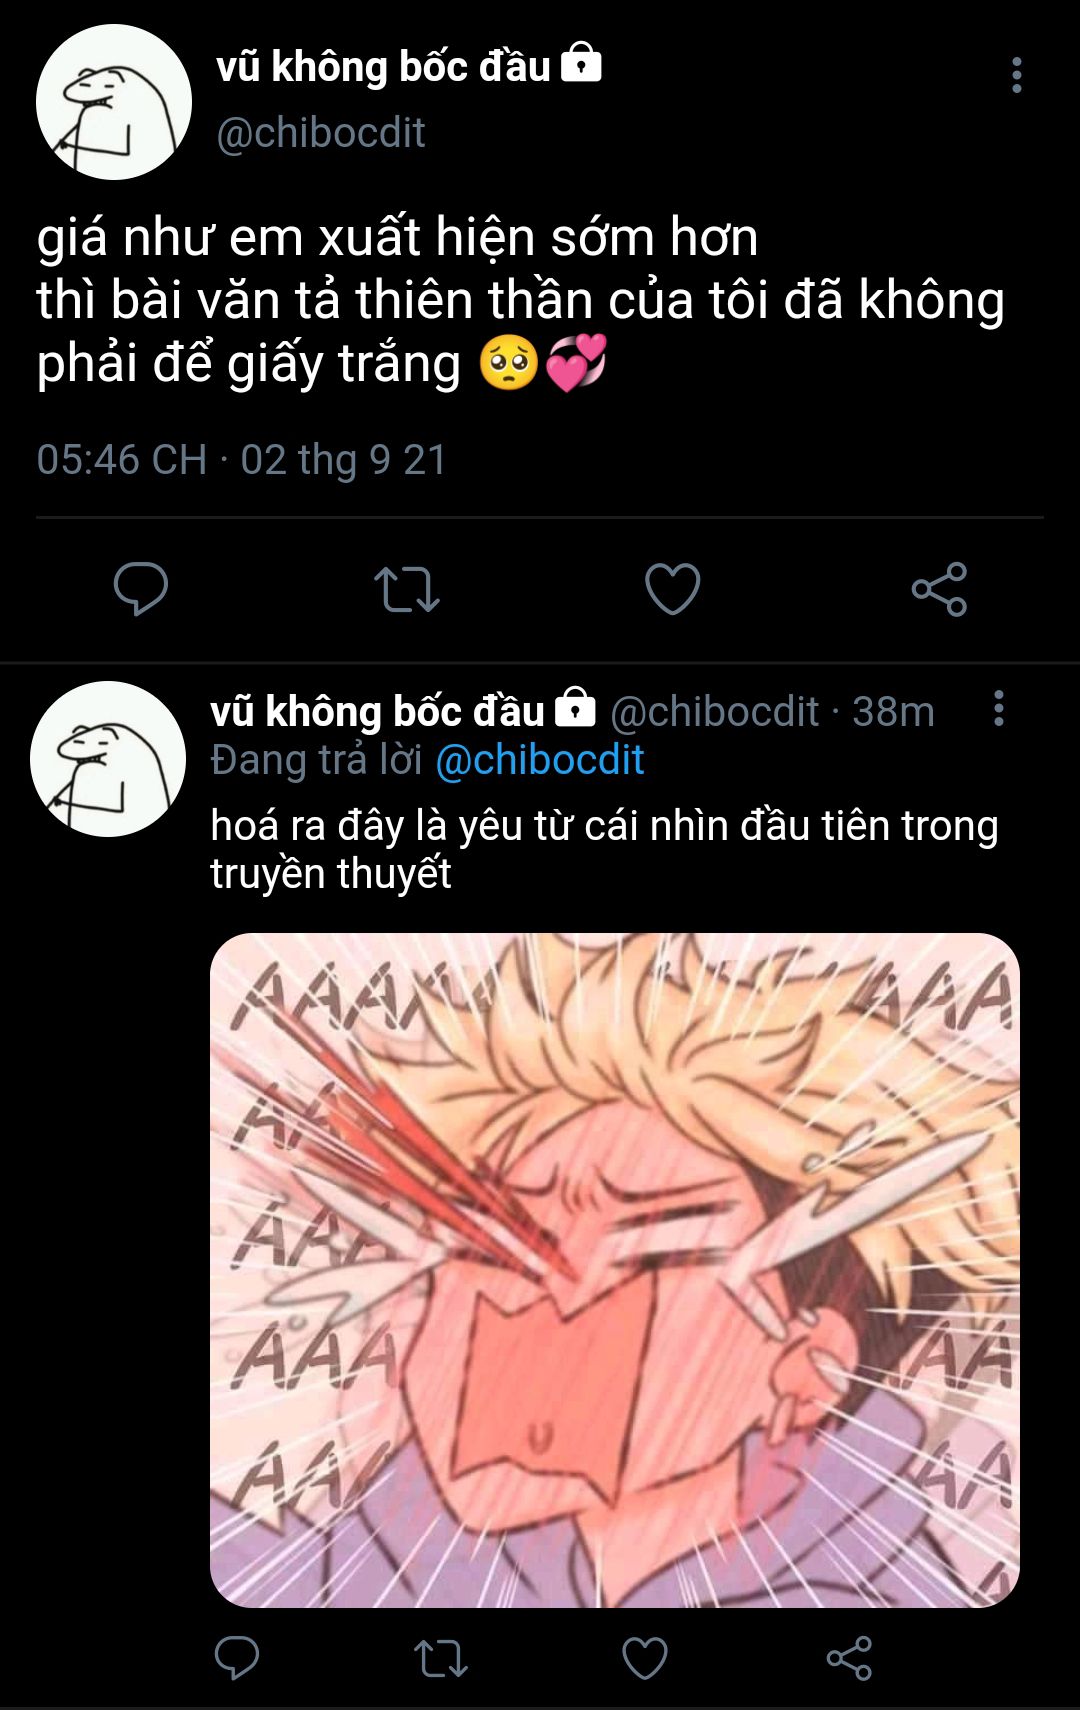The width and height of the screenshot is (1080, 1710).
Task: Open the three-dot menu of the reply tweet
Action: [998, 708]
